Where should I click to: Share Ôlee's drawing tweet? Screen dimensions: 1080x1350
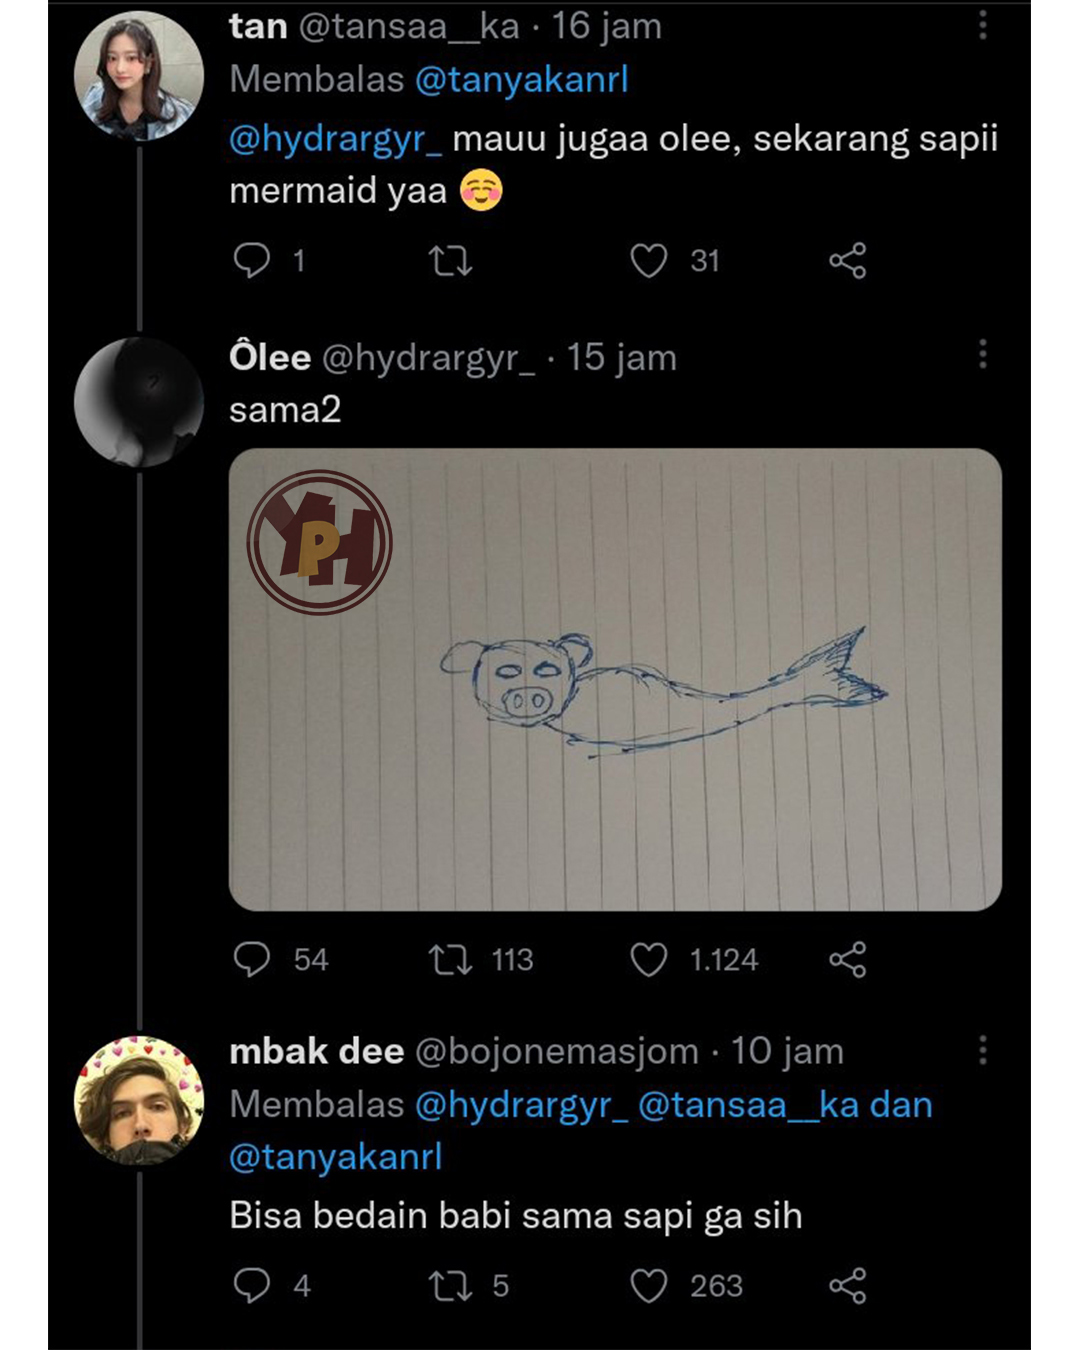pos(847,960)
